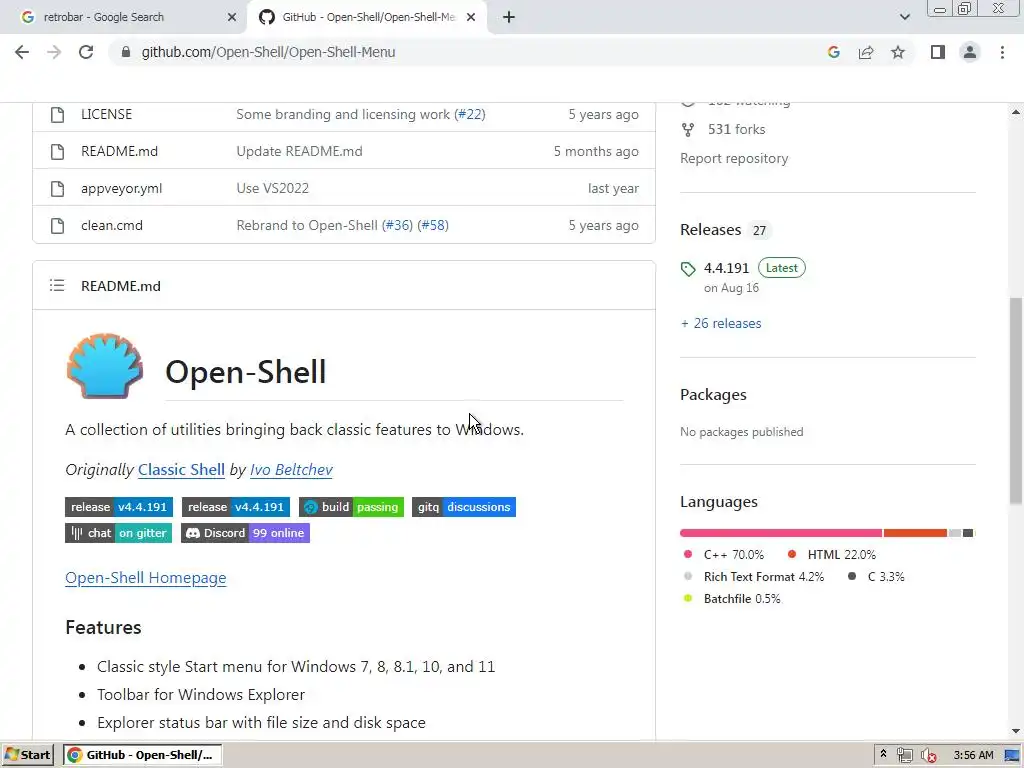This screenshot has height=768, width=1024.
Task: Open pull request #22 link
Action: point(470,114)
